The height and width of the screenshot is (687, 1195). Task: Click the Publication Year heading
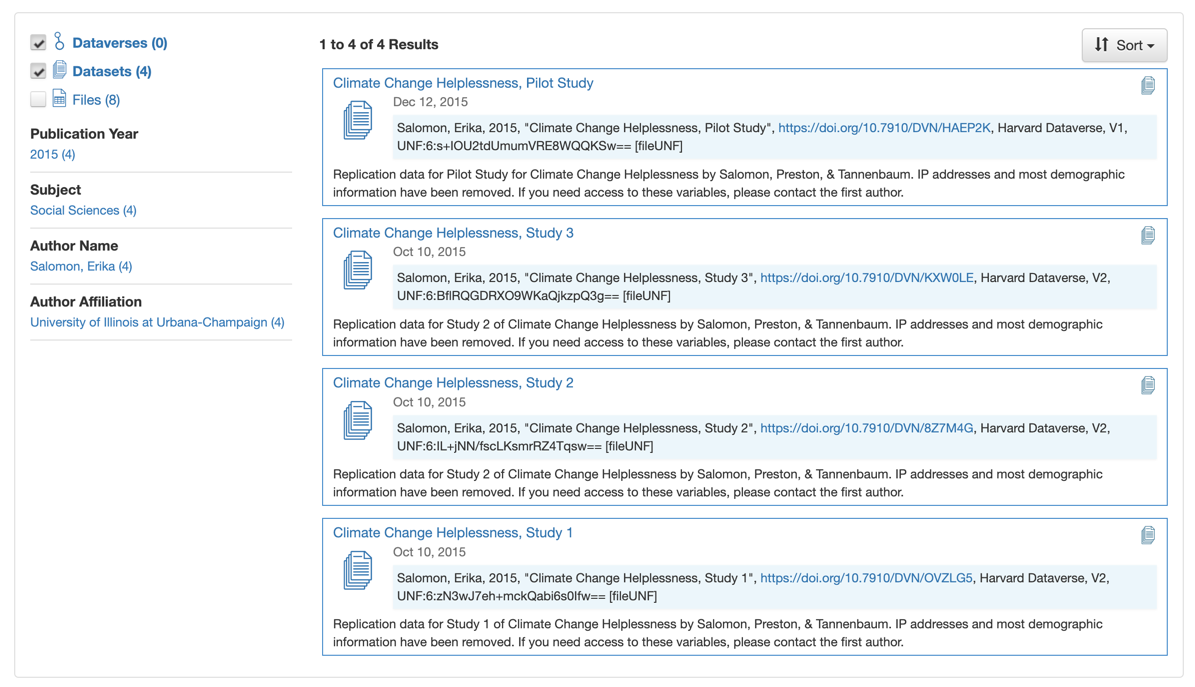(84, 134)
